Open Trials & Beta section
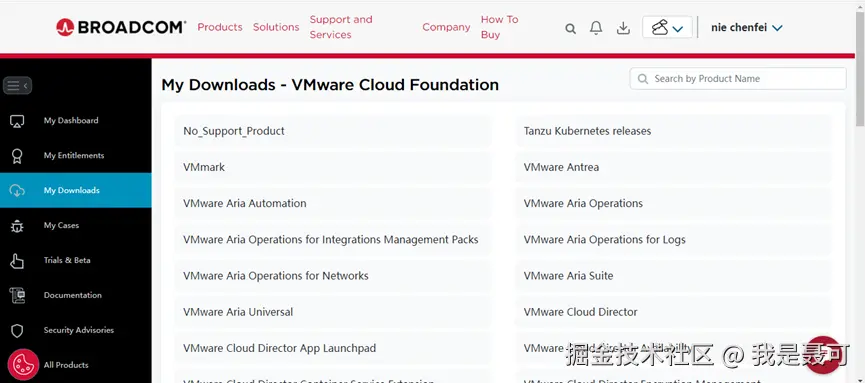865x383 pixels. pyautogui.click(x=67, y=260)
